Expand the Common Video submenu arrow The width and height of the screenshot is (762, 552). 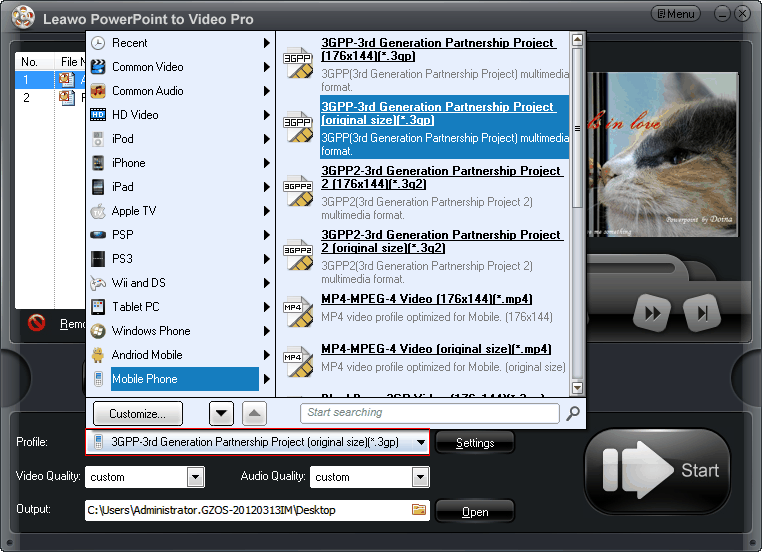(x=266, y=67)
